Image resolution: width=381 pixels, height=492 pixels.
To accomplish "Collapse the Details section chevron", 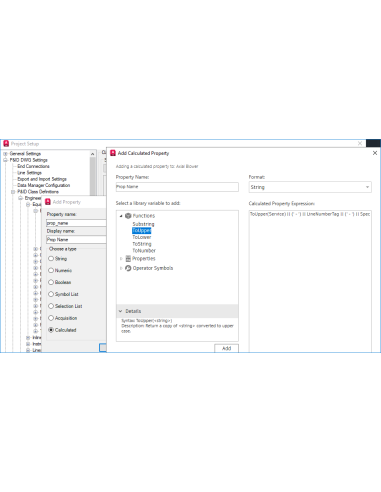I will click(120, 311).
